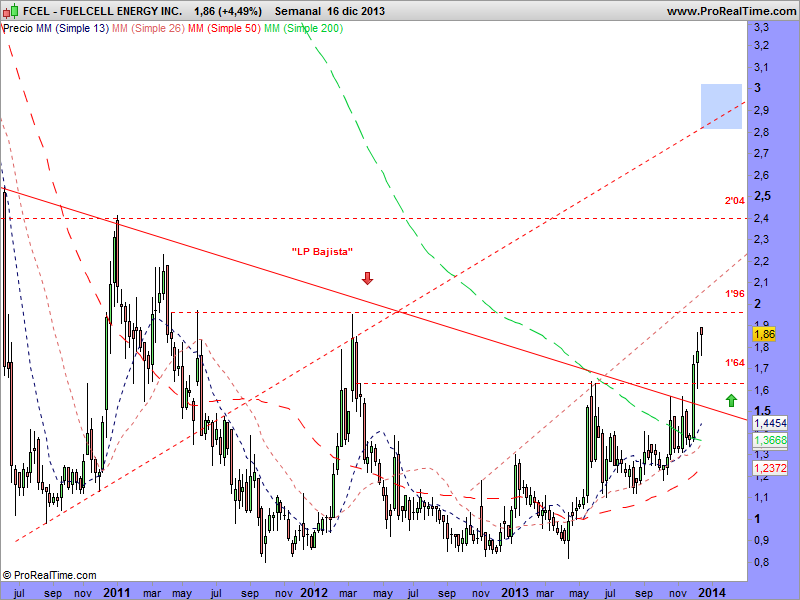Select the blue target zone rectangle near 3

(x=721, y=106)
